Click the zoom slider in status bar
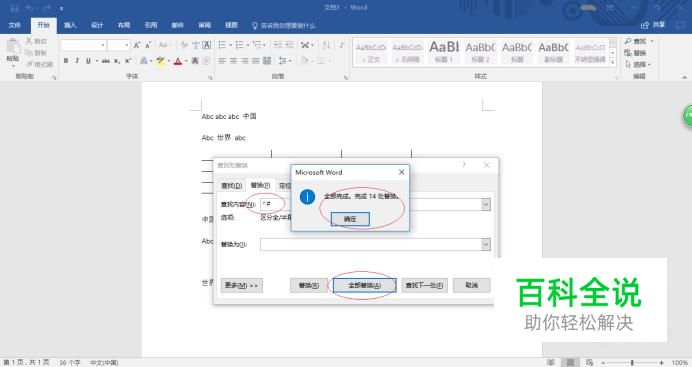Viewport: 692px width, 367px height. pyautogui.click(x=632, y=363)
